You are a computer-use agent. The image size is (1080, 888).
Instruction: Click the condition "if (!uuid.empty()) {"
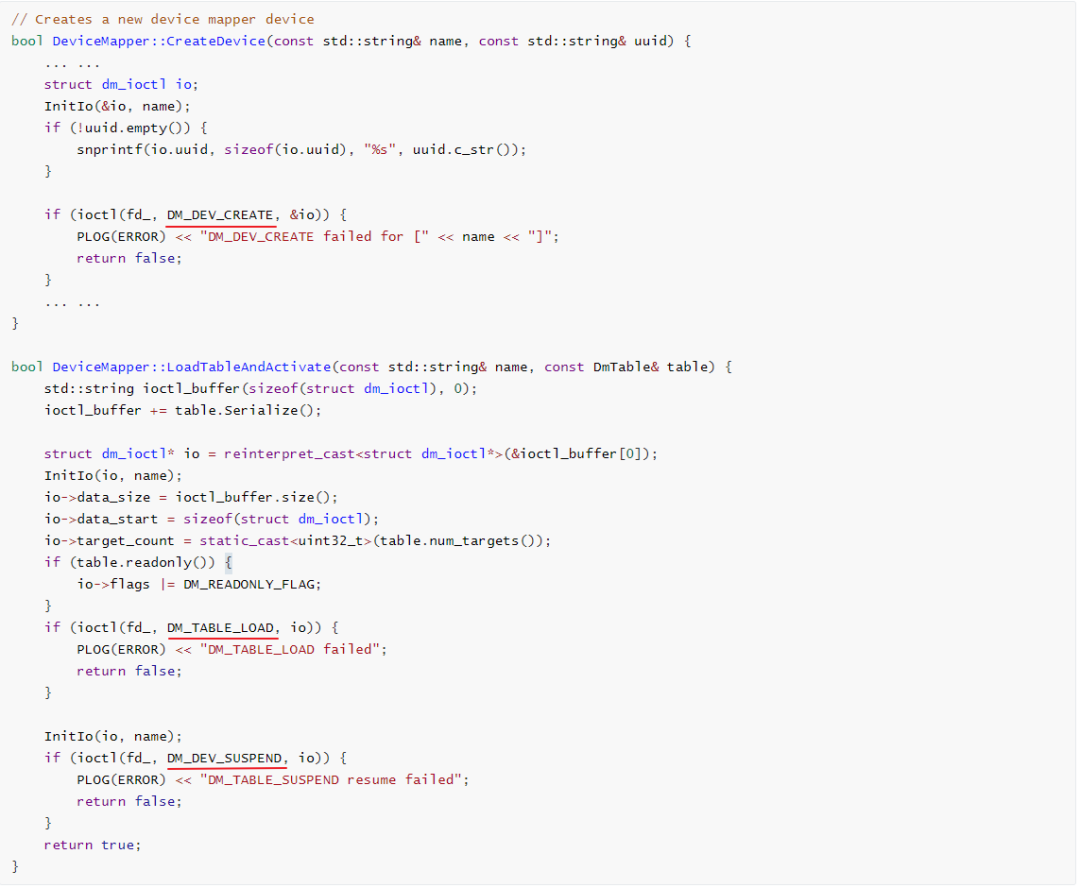click(126, 128)
